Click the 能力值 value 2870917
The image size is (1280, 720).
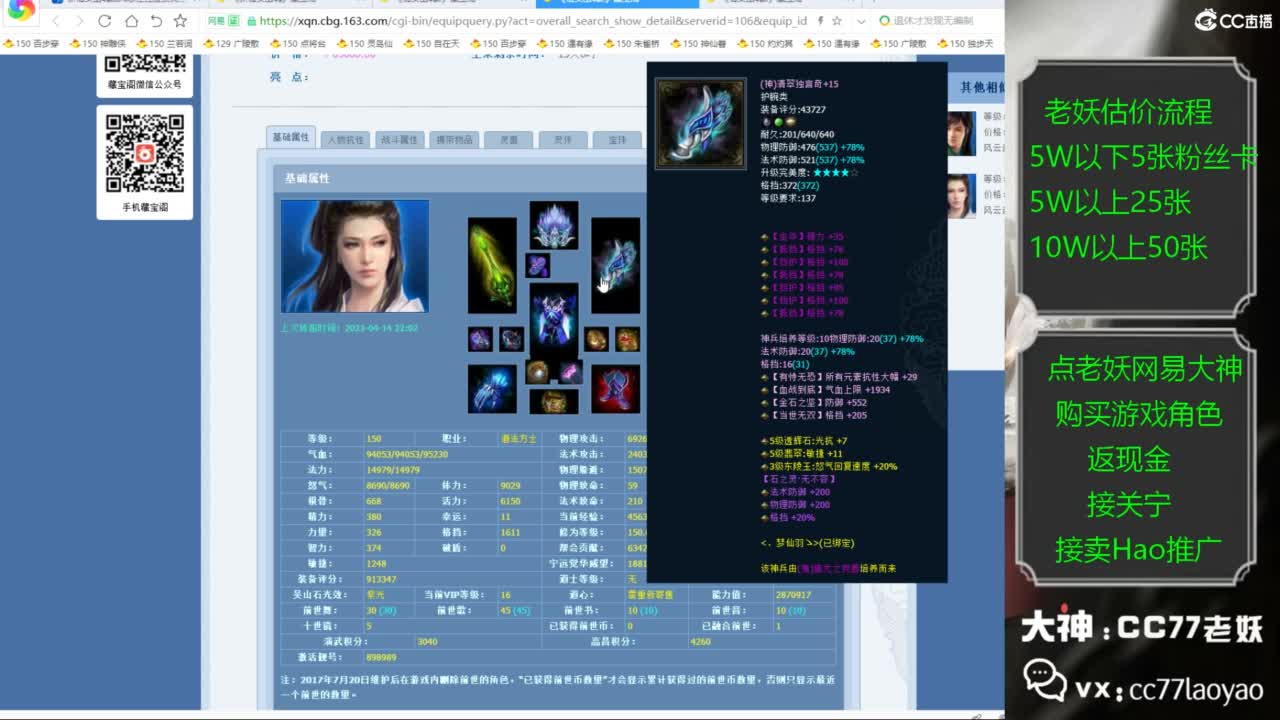pos(793,595)
